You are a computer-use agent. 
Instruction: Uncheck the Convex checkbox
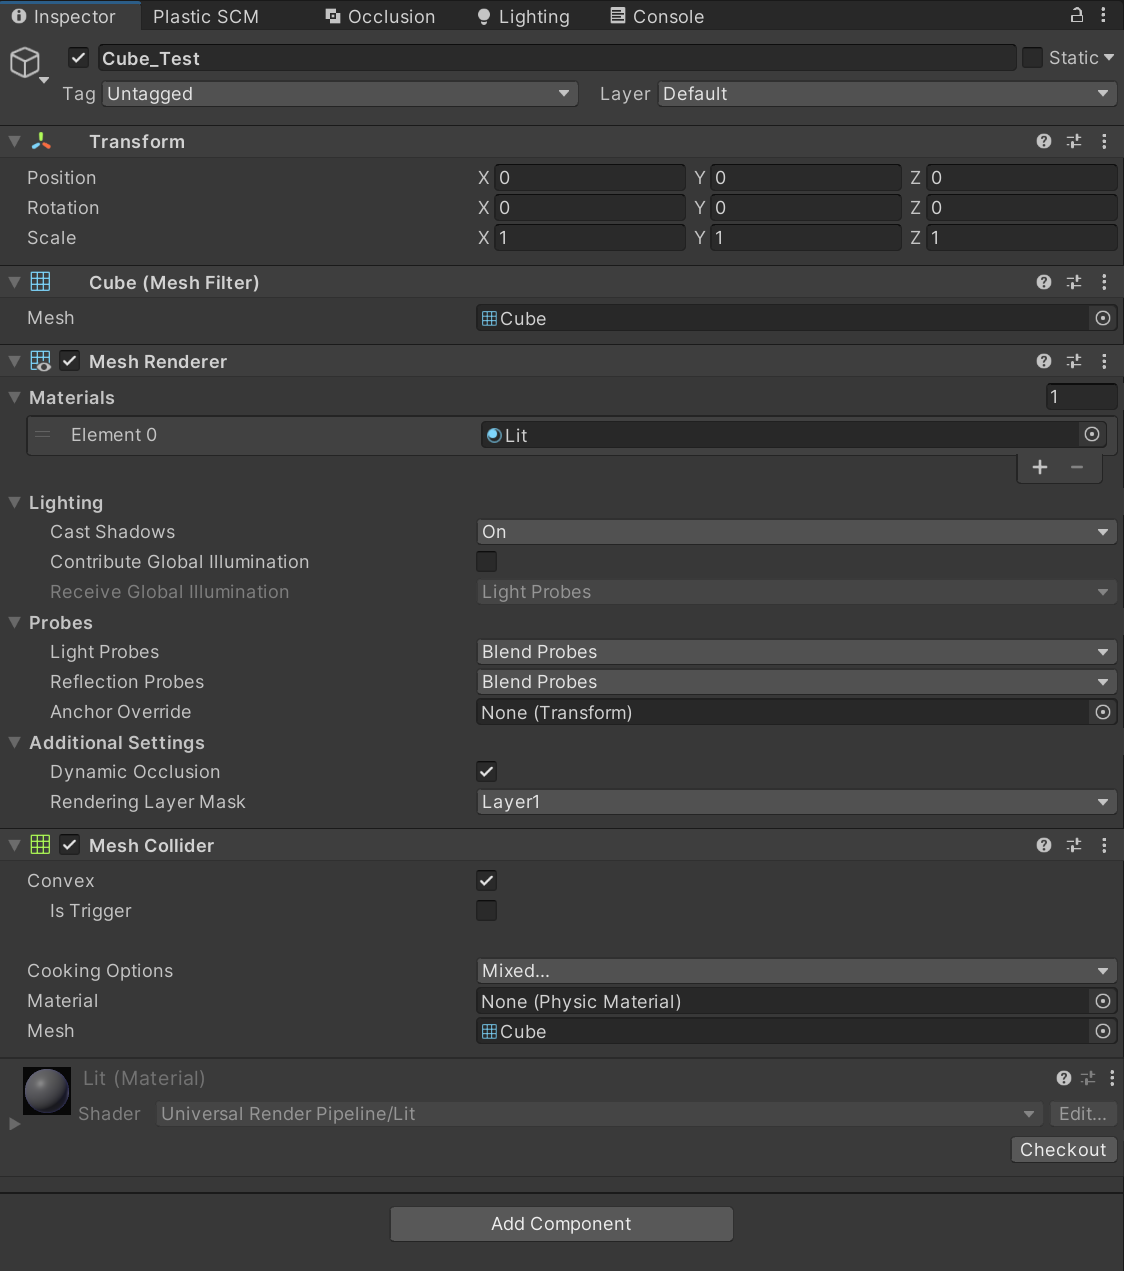487,881
